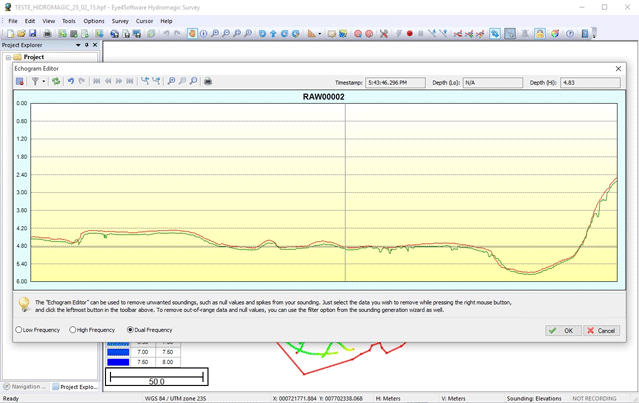Click the main toolbar Print icon
639x403 pixels.
(x=47, y=34)
